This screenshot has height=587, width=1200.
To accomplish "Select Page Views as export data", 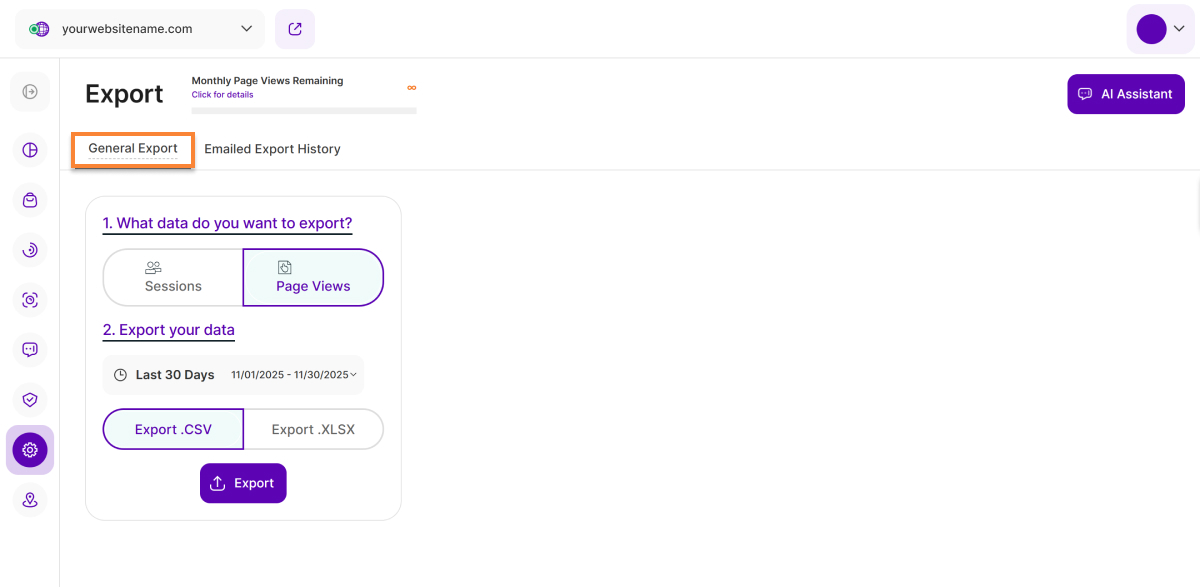I will coord(313,277).
